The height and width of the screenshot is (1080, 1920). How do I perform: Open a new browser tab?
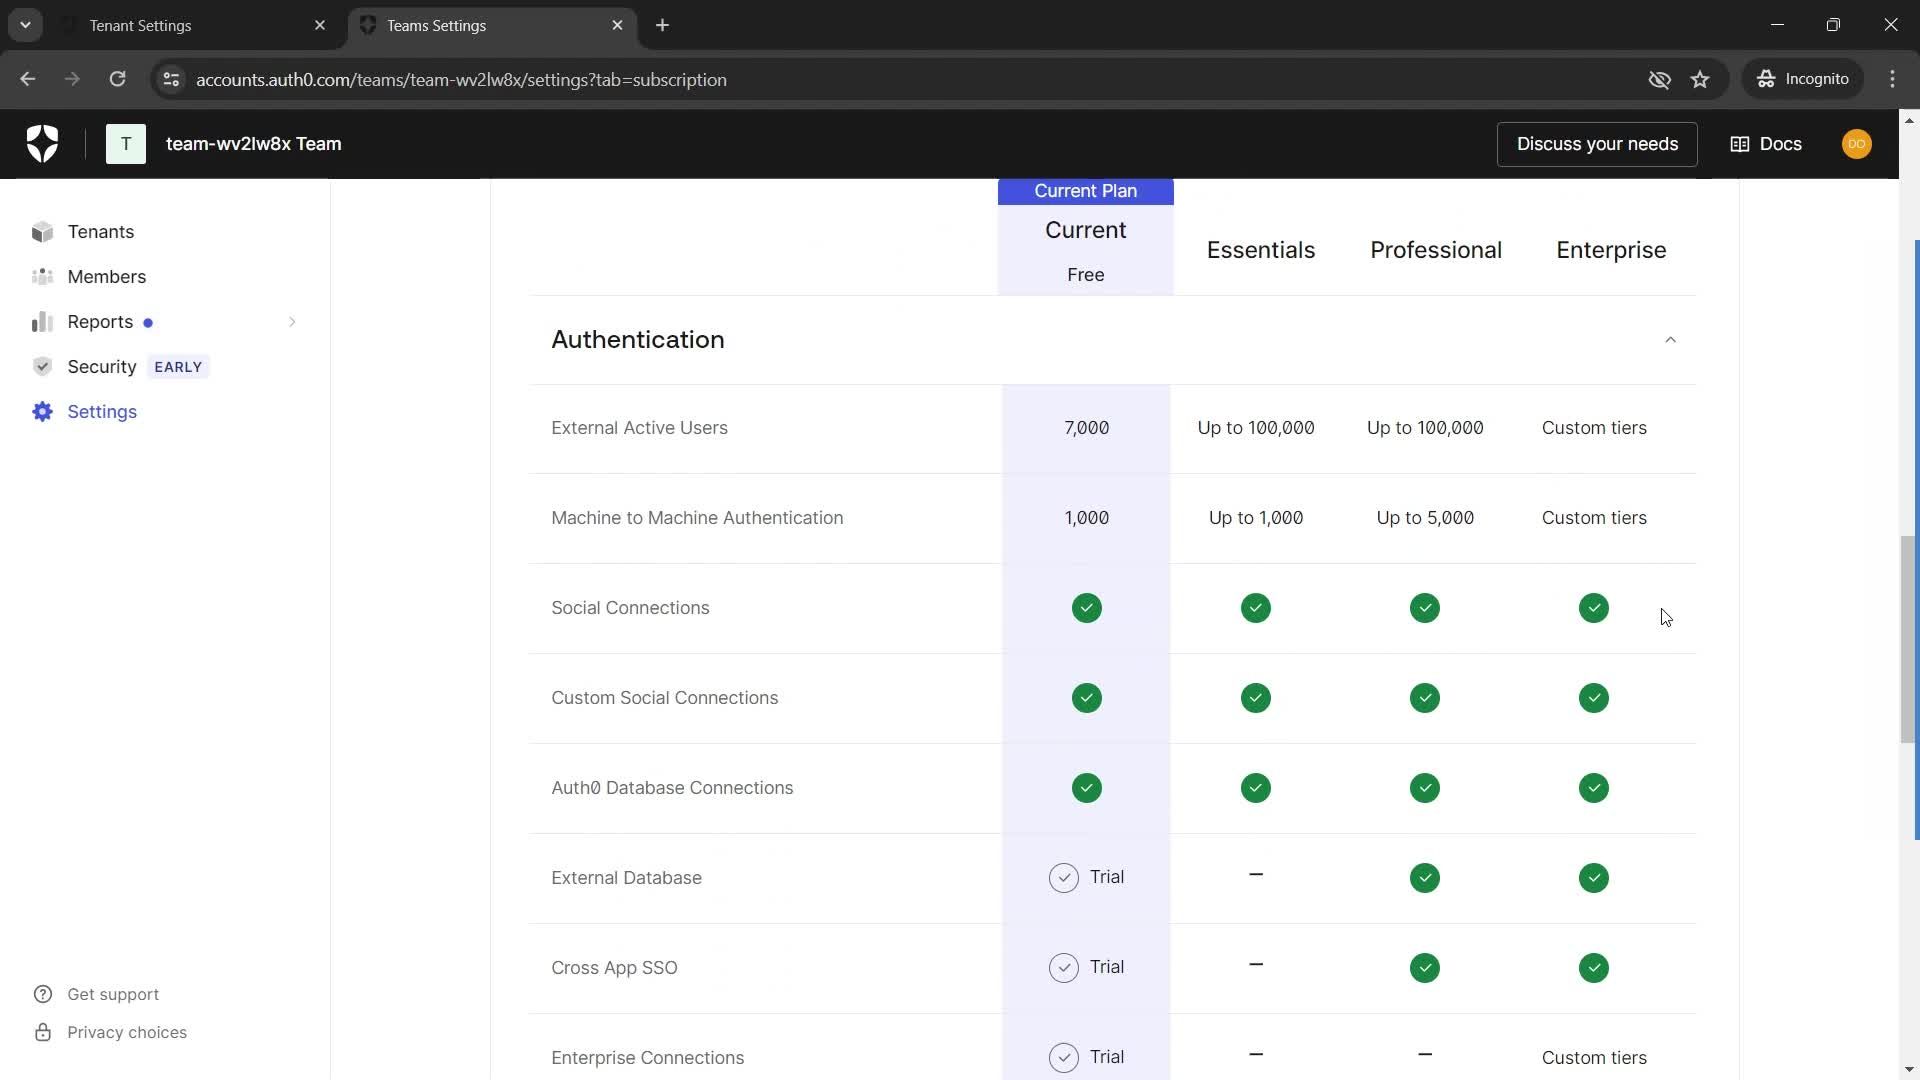662,25
